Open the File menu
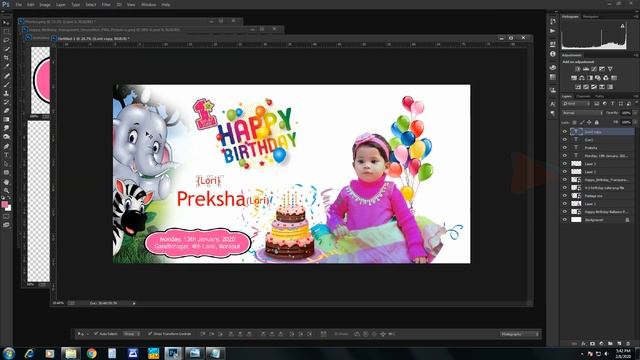 pyautogui.click(x=18, y=4)
